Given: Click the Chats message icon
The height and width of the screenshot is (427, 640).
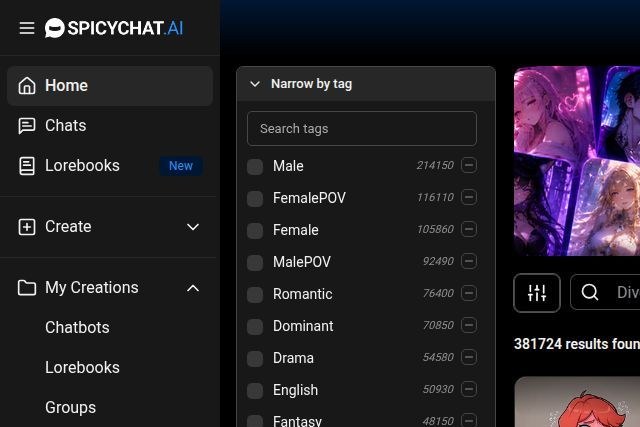Looking at the screenshot, I should 27,126.
